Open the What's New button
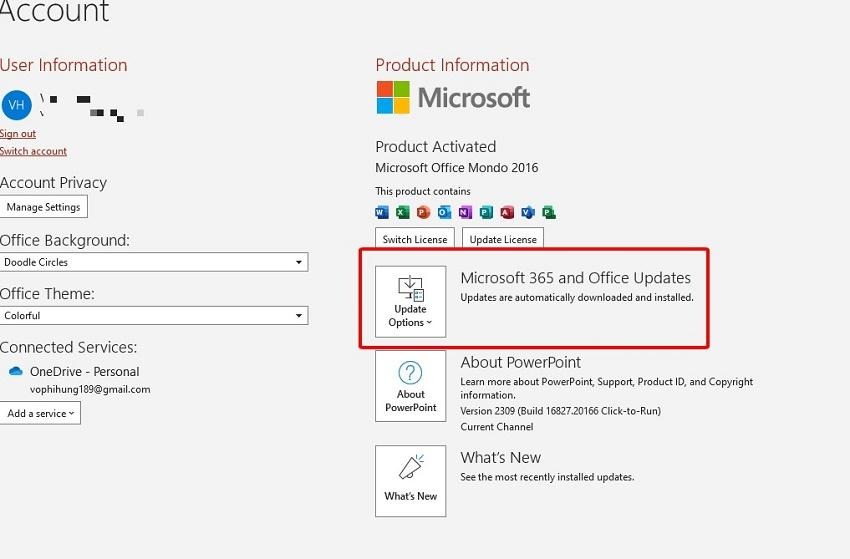The height and width of the screenshot is (559, 850). click(410, 481)
